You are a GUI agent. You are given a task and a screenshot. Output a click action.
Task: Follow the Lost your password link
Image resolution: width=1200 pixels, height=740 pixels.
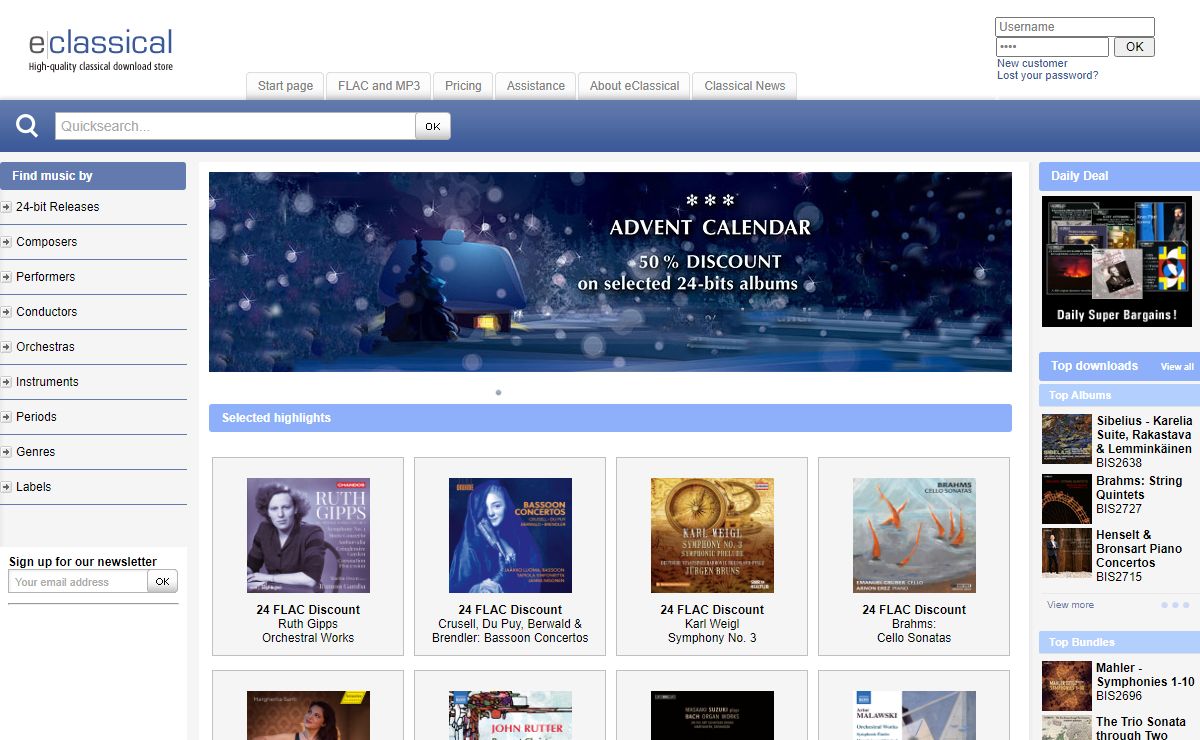coord(1047,75)
